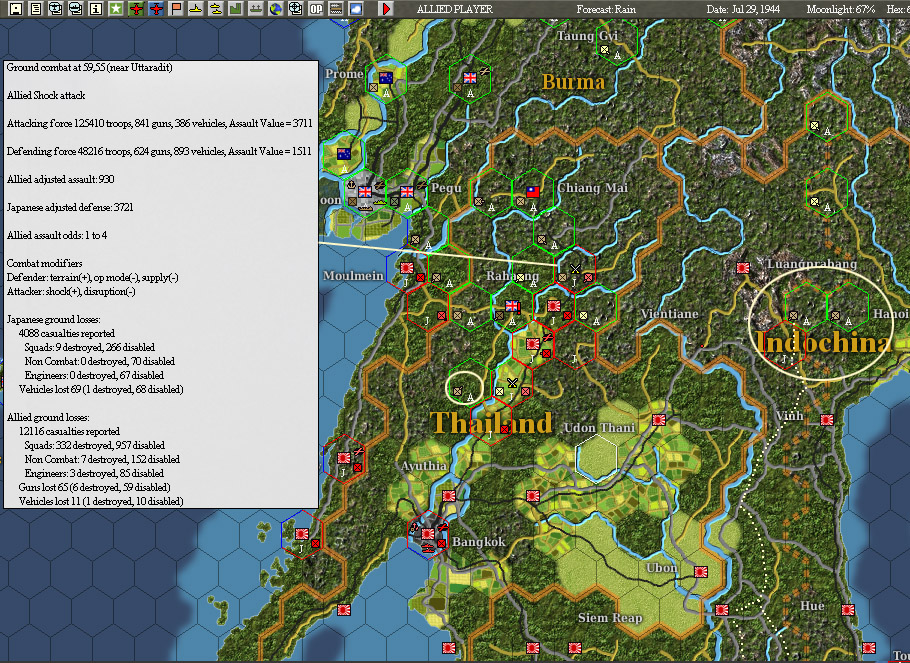Click the 'Squads: 332 destroyed, 957 disabled' line

click(x=95, y=445)
